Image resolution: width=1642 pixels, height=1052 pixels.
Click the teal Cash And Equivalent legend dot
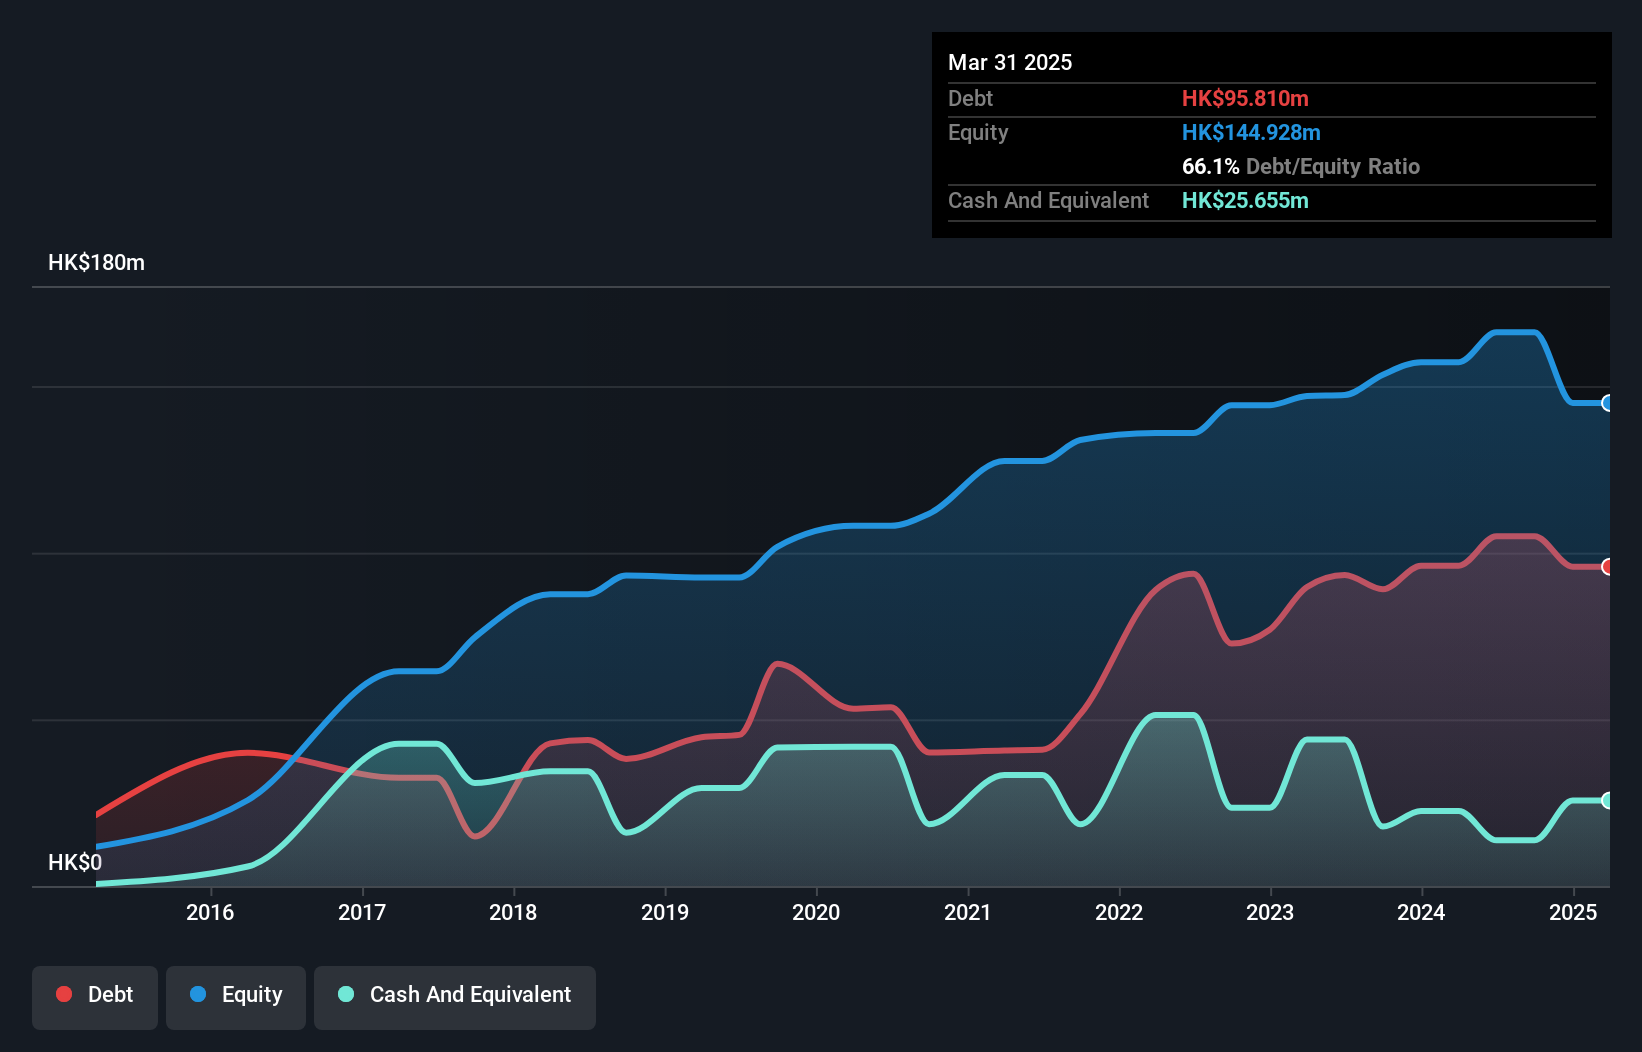click(x=345, y=994)
